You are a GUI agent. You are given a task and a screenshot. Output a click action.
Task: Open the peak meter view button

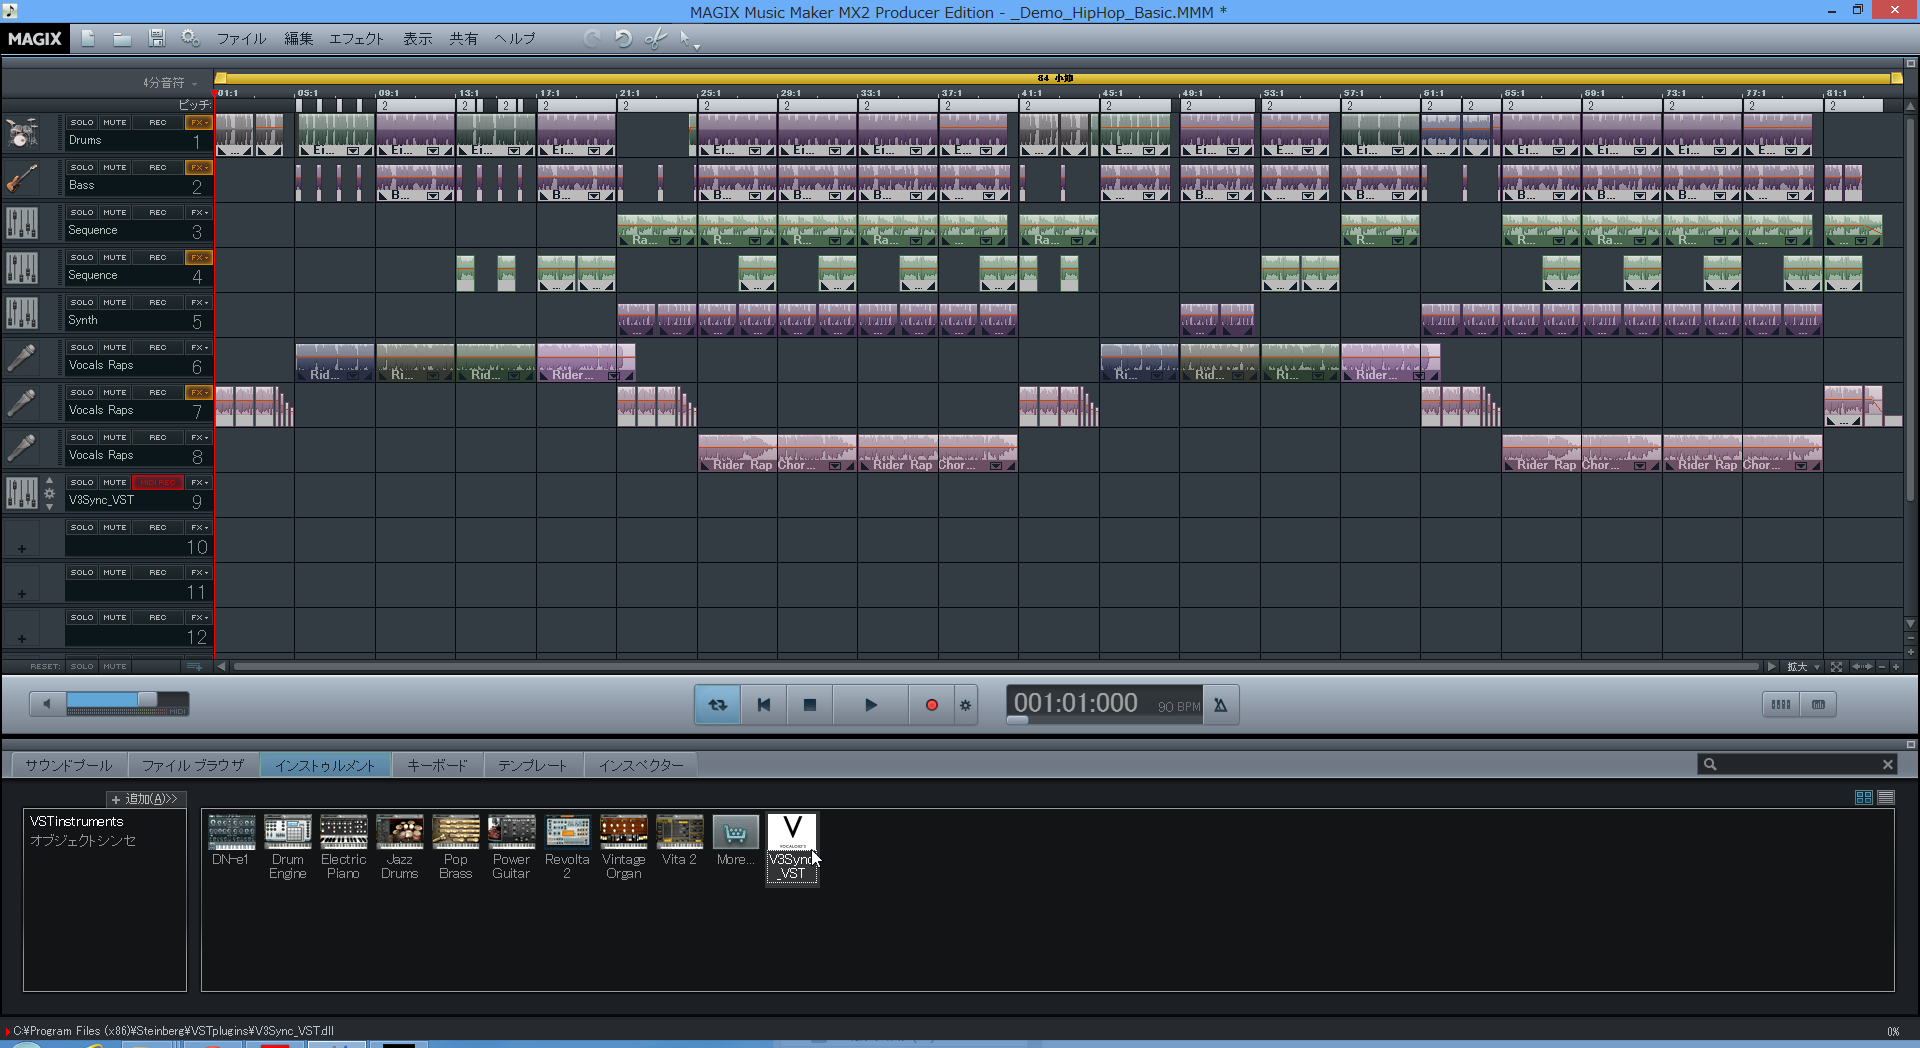(1818, 705)
